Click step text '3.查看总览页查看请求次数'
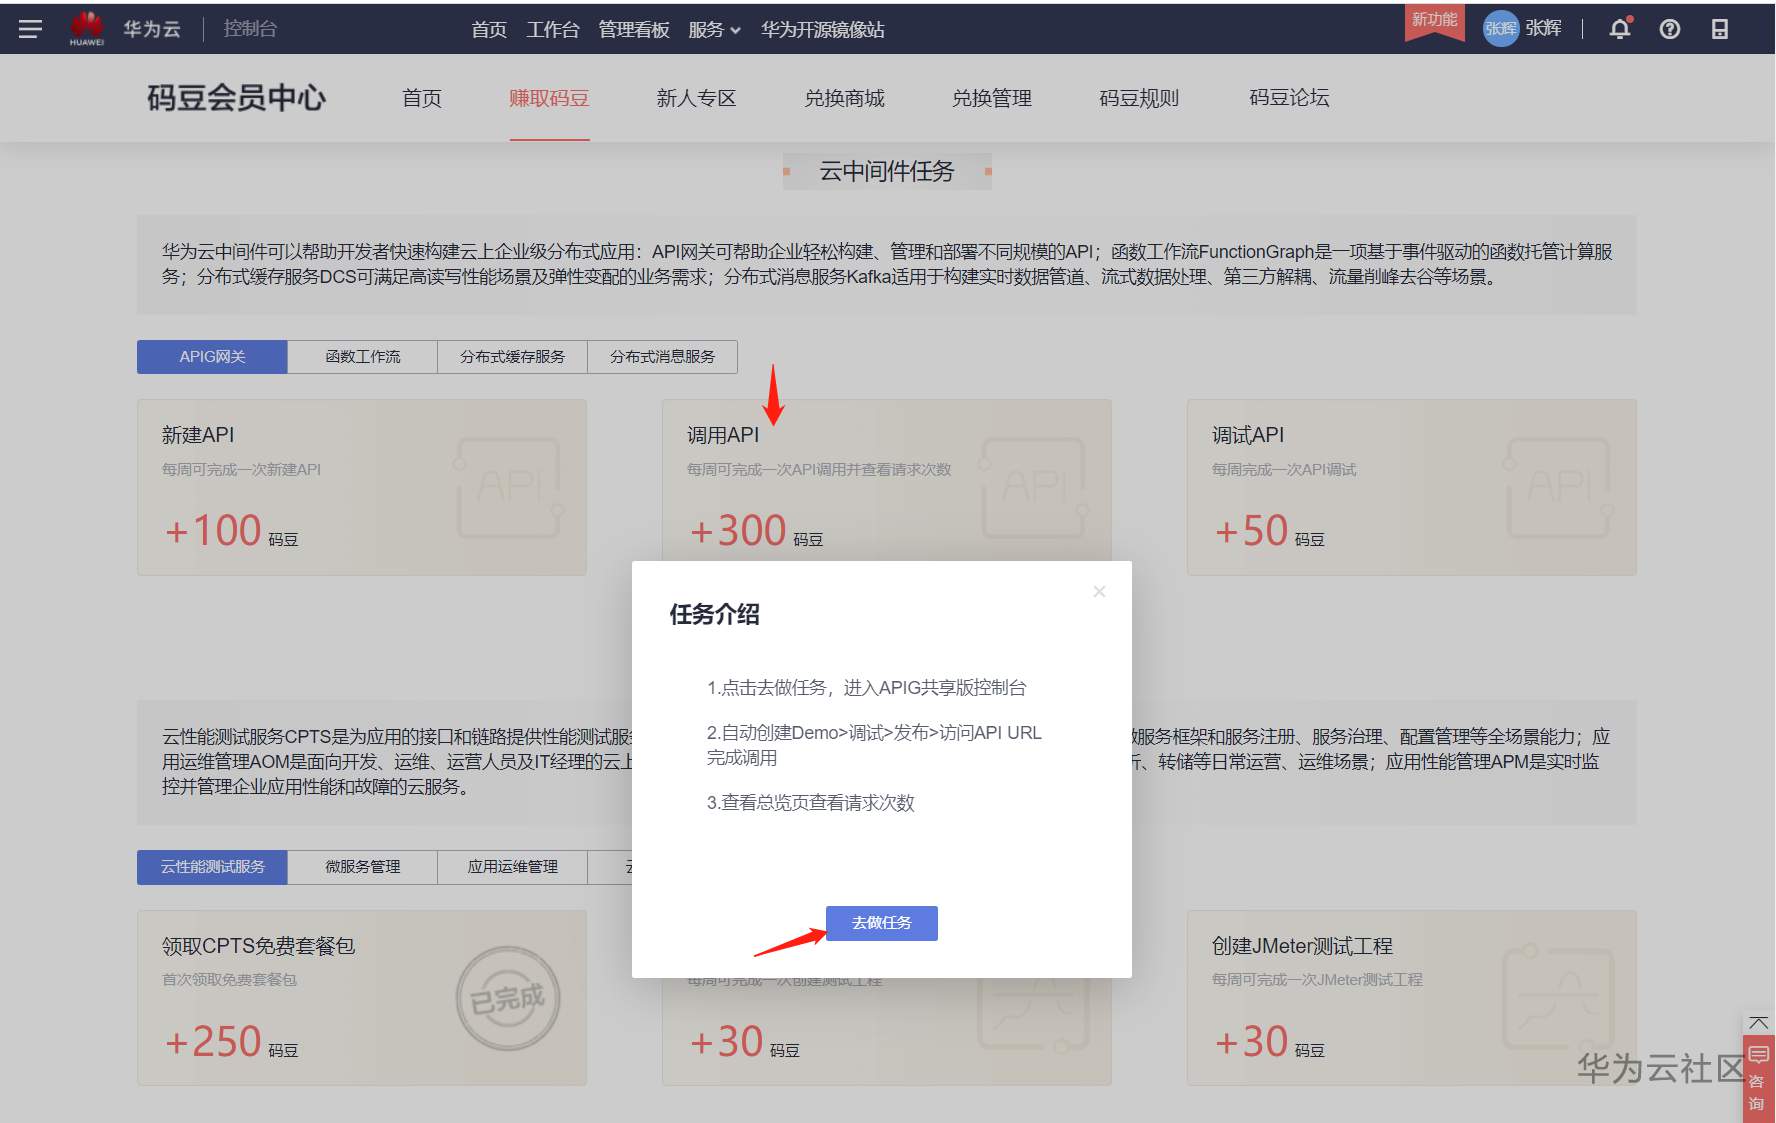The width and height of the screenshot is (1776, 1123). pyautogui.click(x=811, y=802)
